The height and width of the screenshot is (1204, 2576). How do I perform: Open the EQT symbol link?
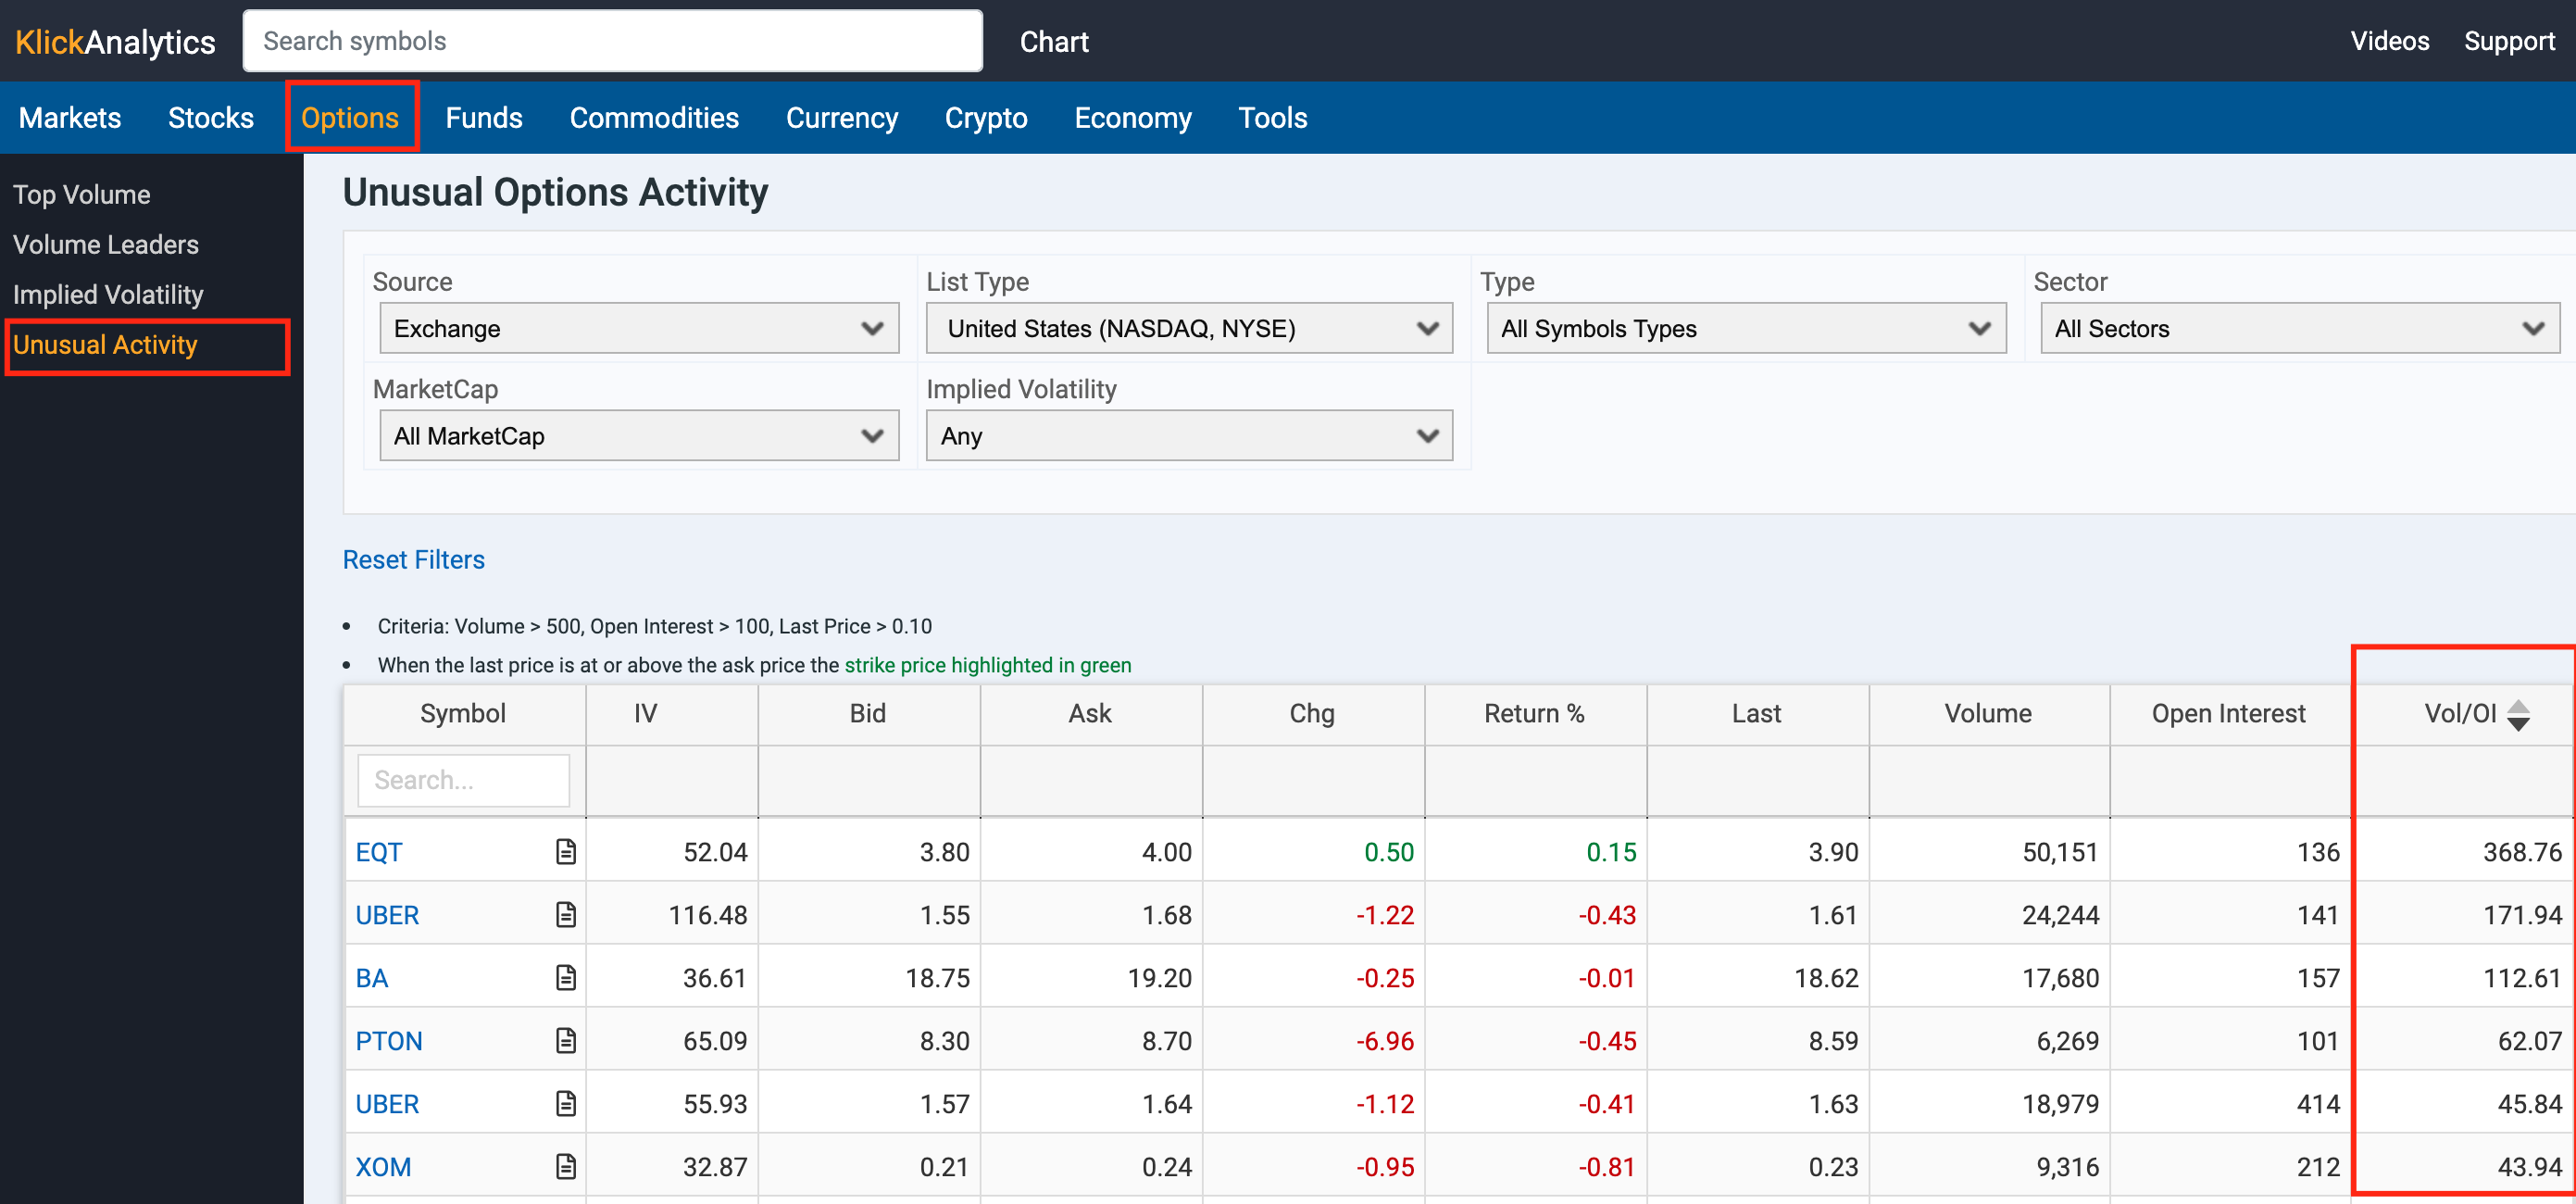[379, 852]
